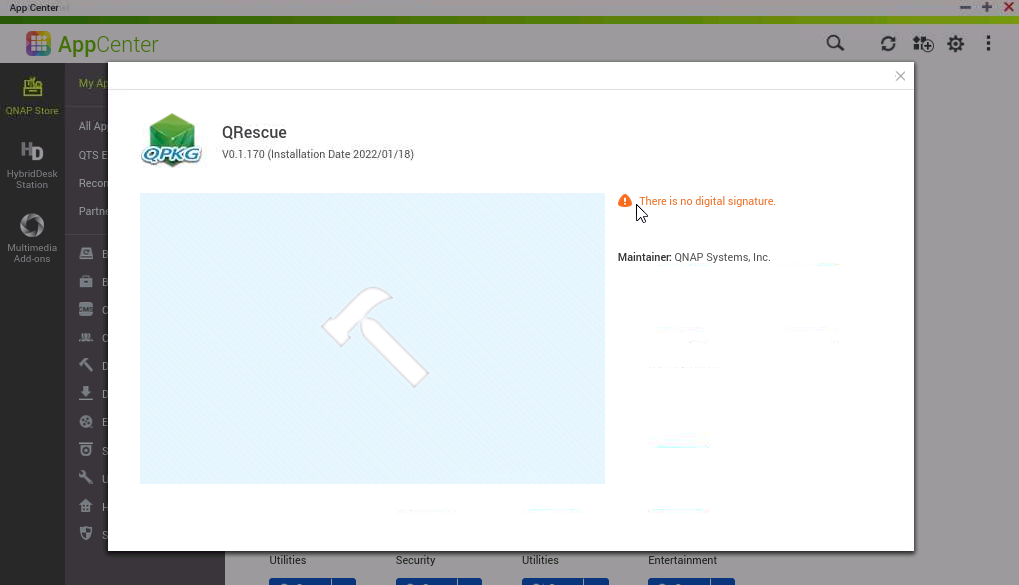
Task: Close the QRescue details dialog
Action: click(900, 76)
